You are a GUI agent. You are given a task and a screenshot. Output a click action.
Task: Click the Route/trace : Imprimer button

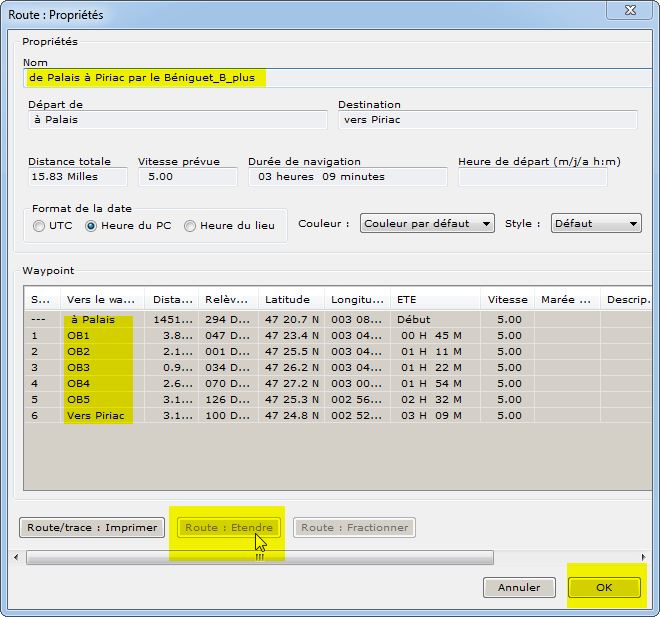(92, 528)
